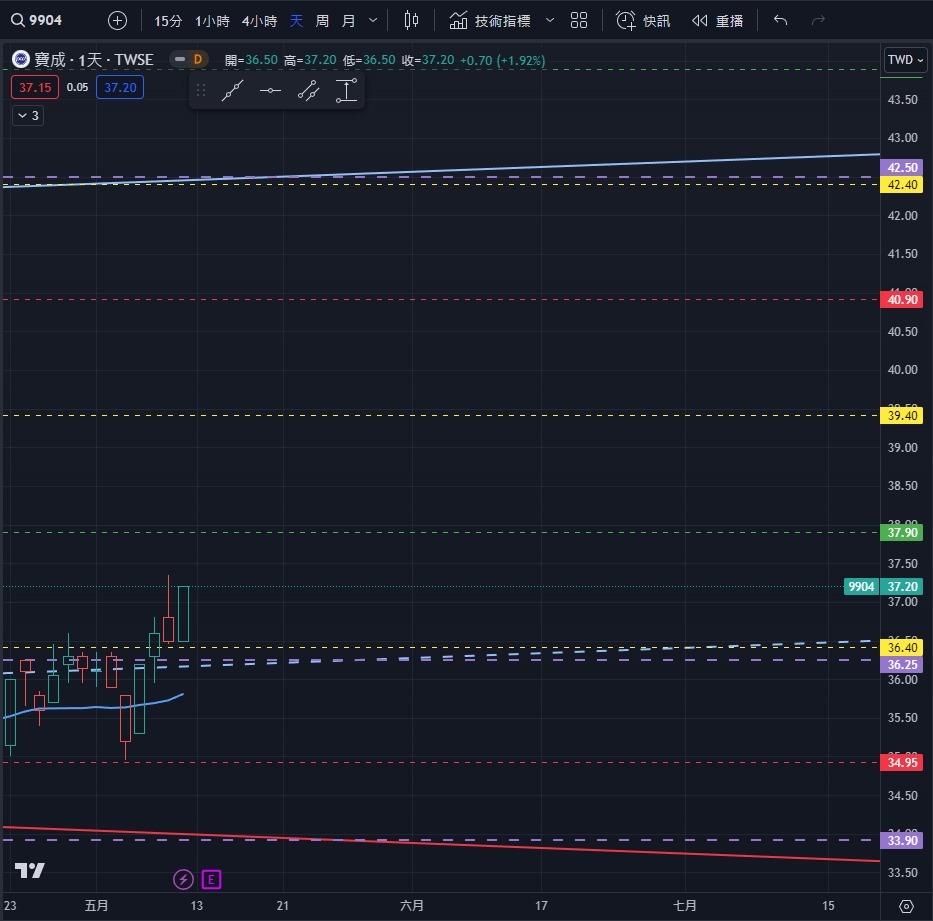Toggle the D data mode pill
933x921 pixels.
(x=188, y=60)
